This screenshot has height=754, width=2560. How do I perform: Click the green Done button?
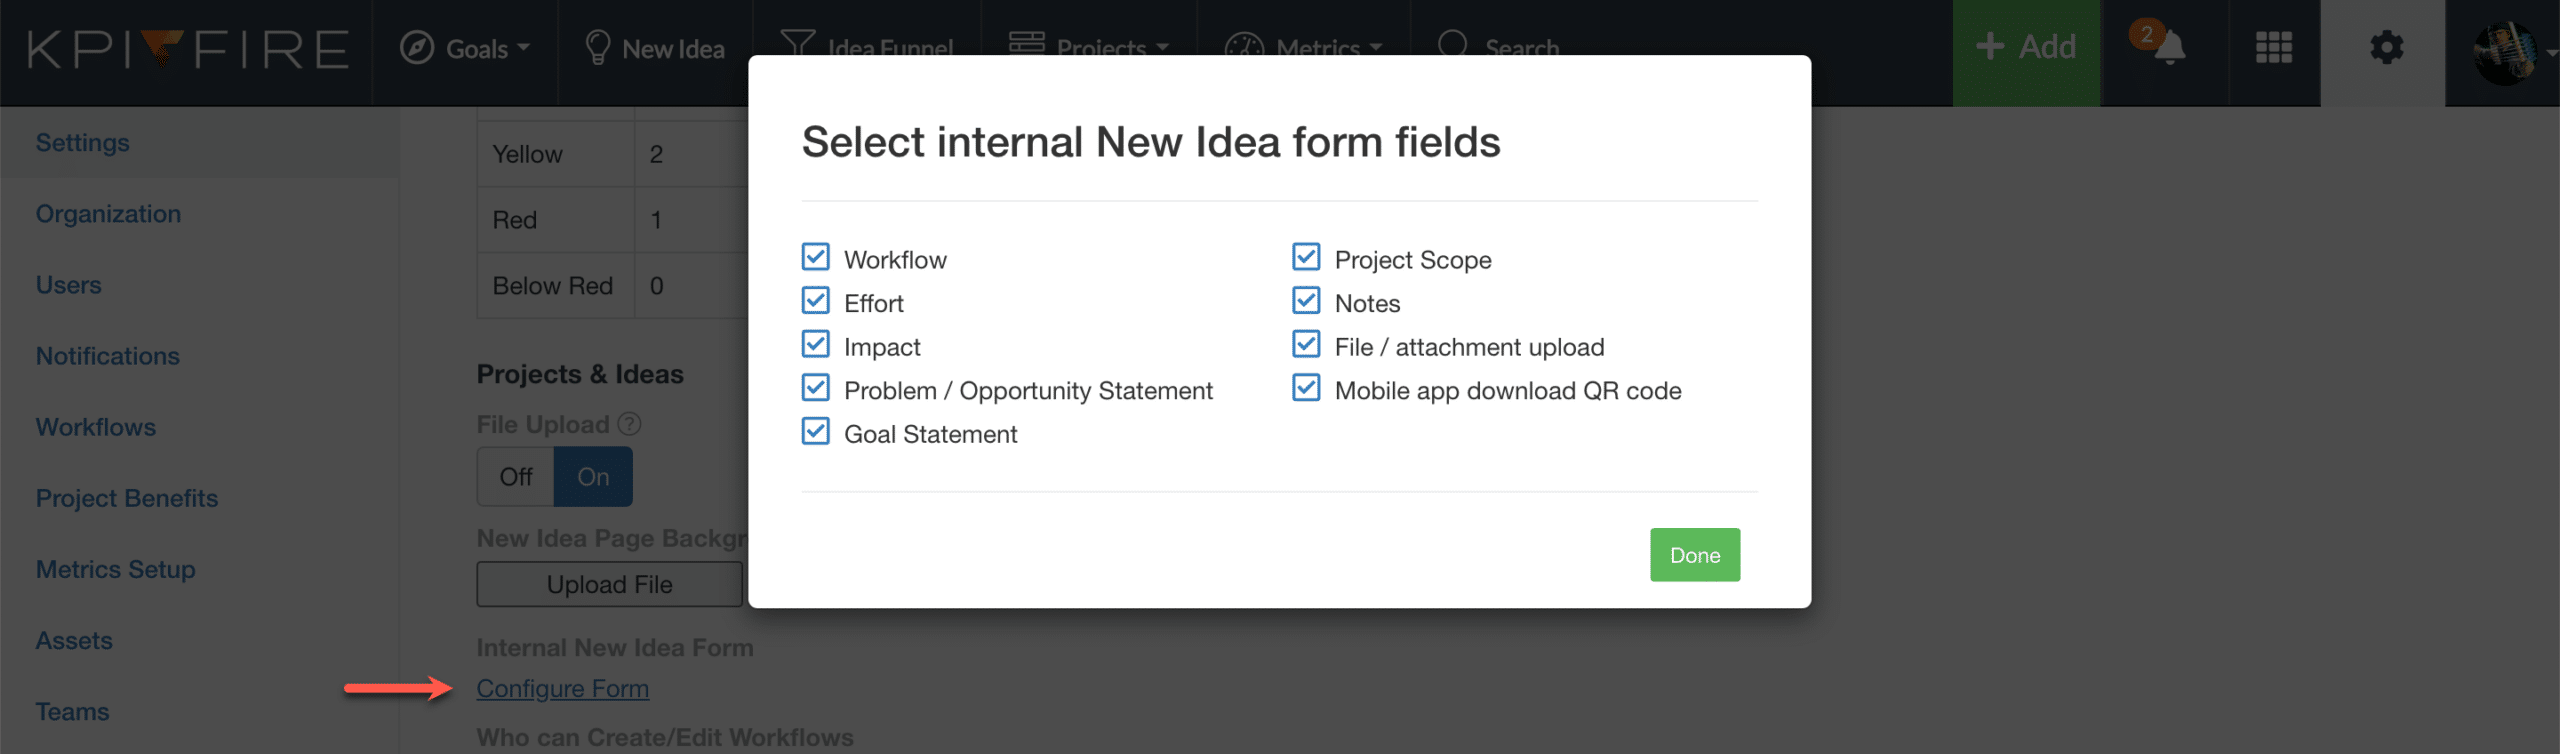click(1695, 555)
